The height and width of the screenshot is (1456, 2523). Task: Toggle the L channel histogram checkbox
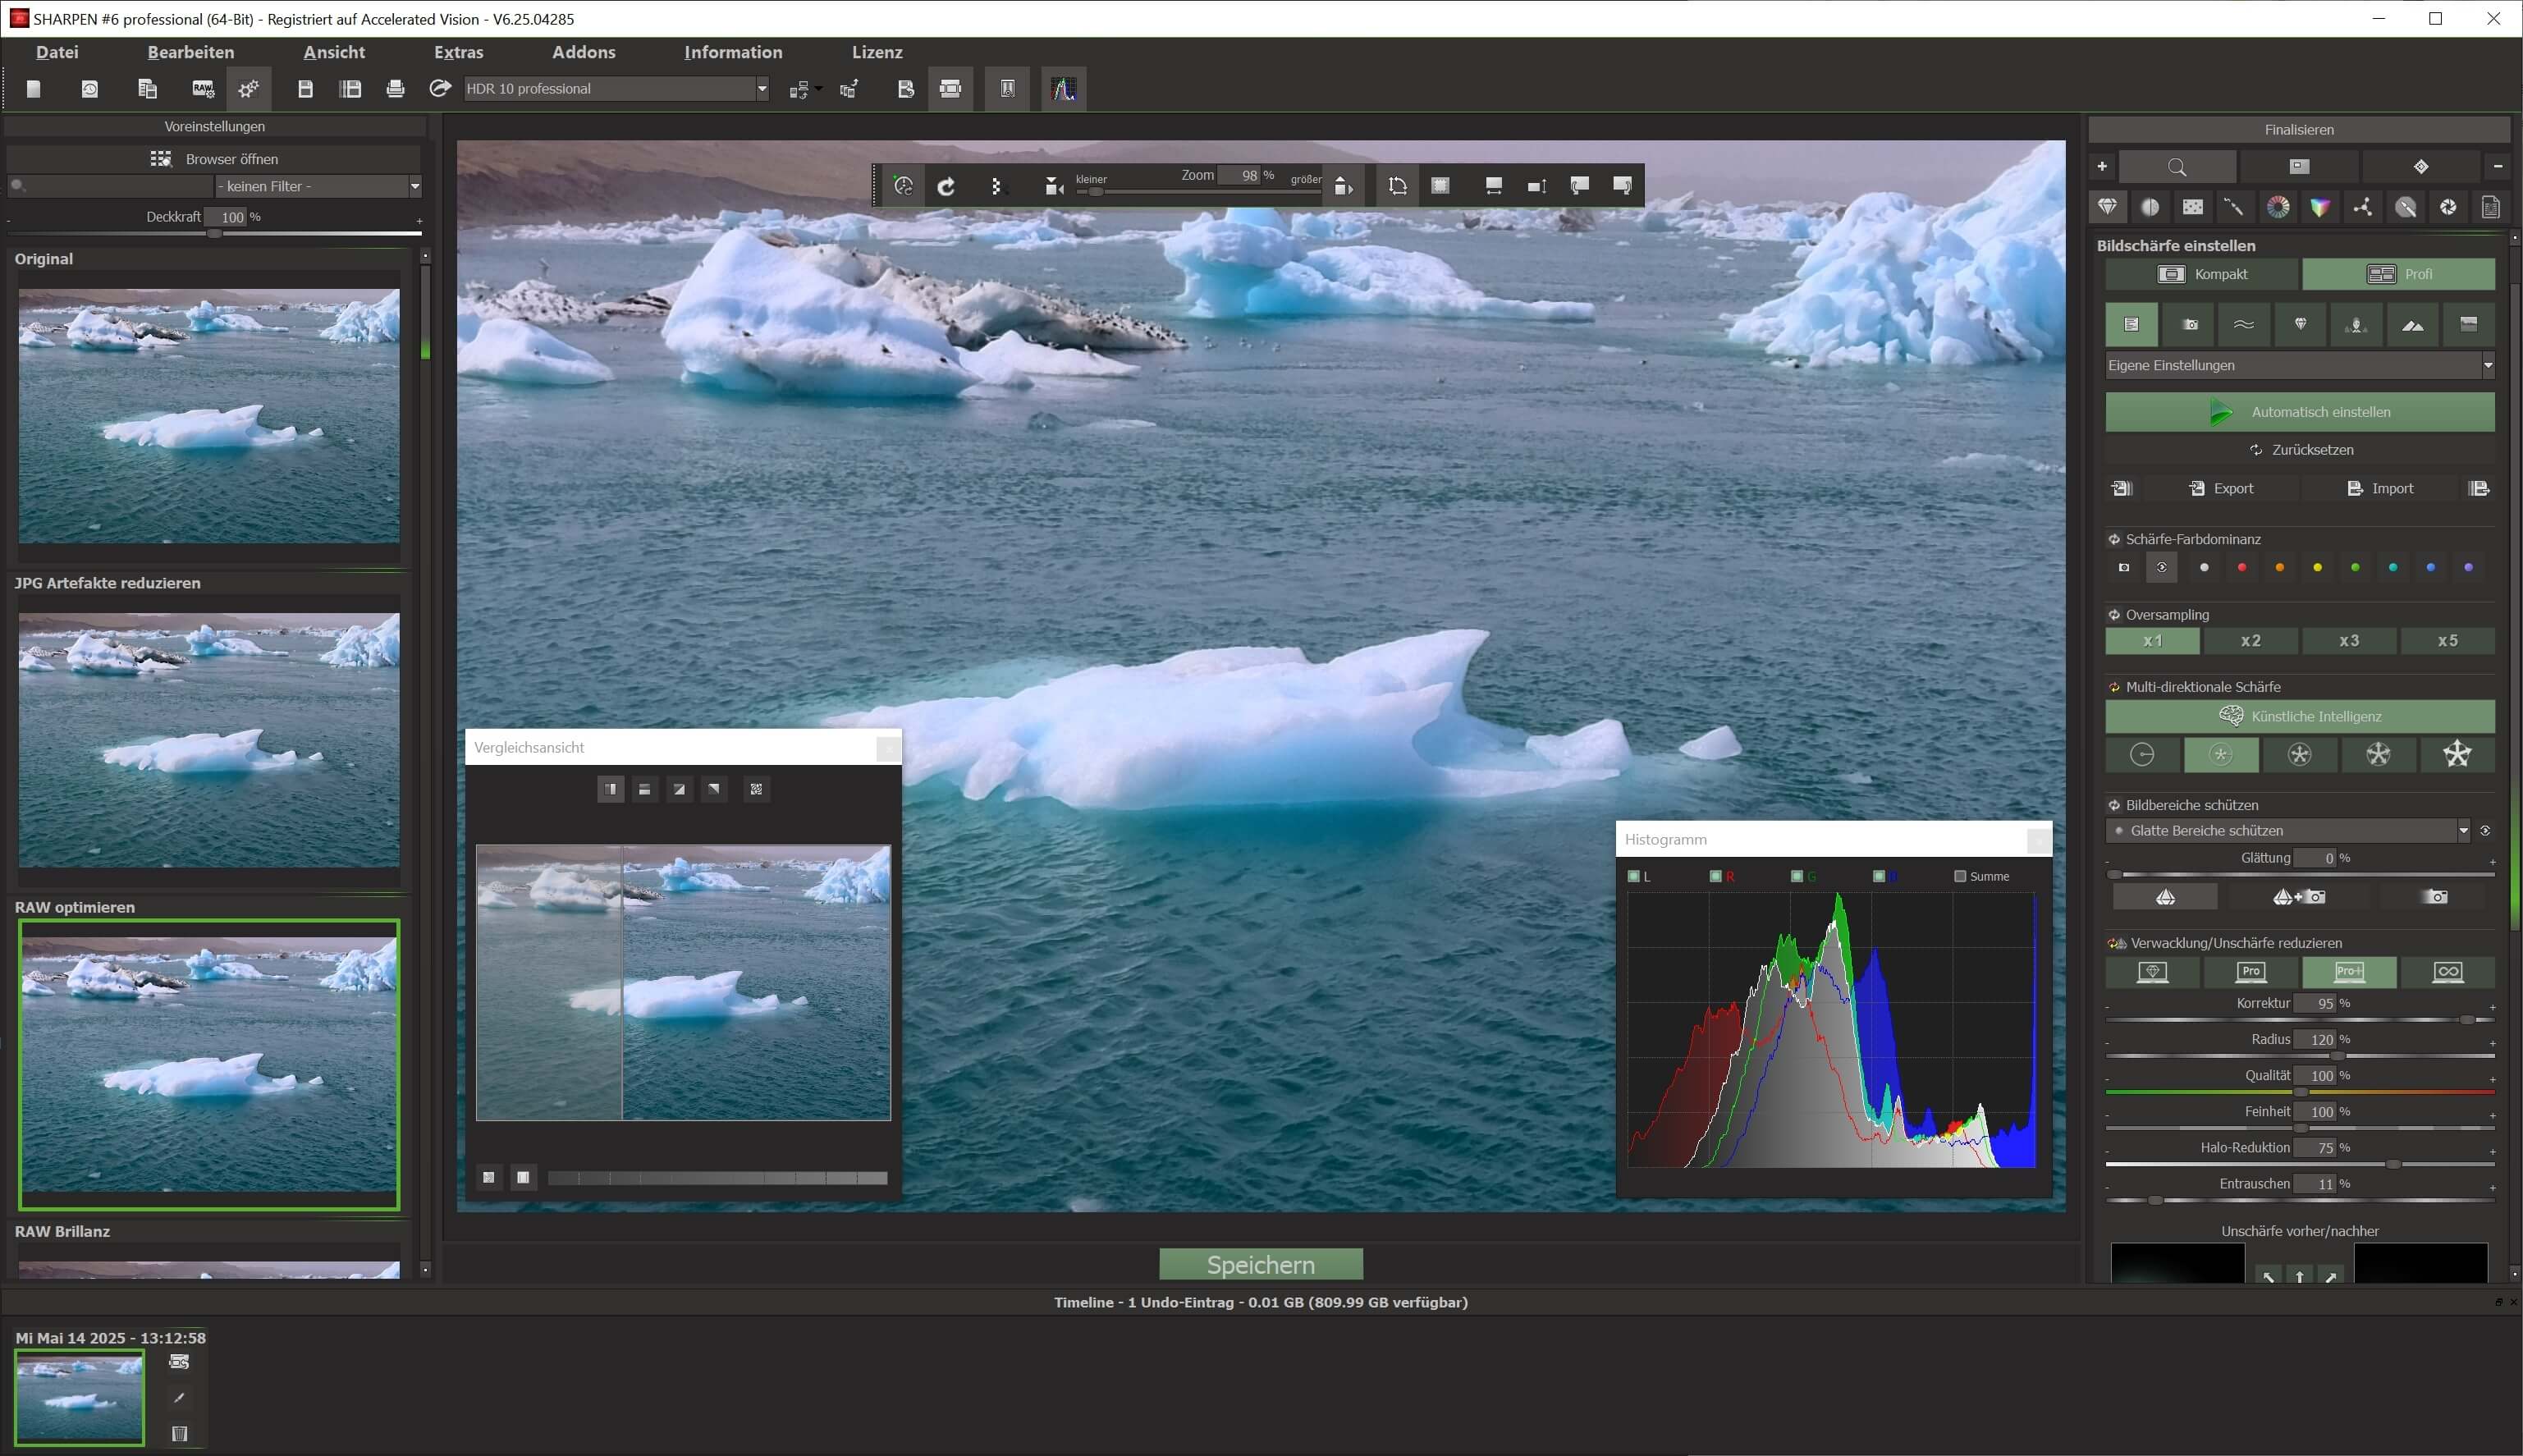click(x=1634, y=876)
